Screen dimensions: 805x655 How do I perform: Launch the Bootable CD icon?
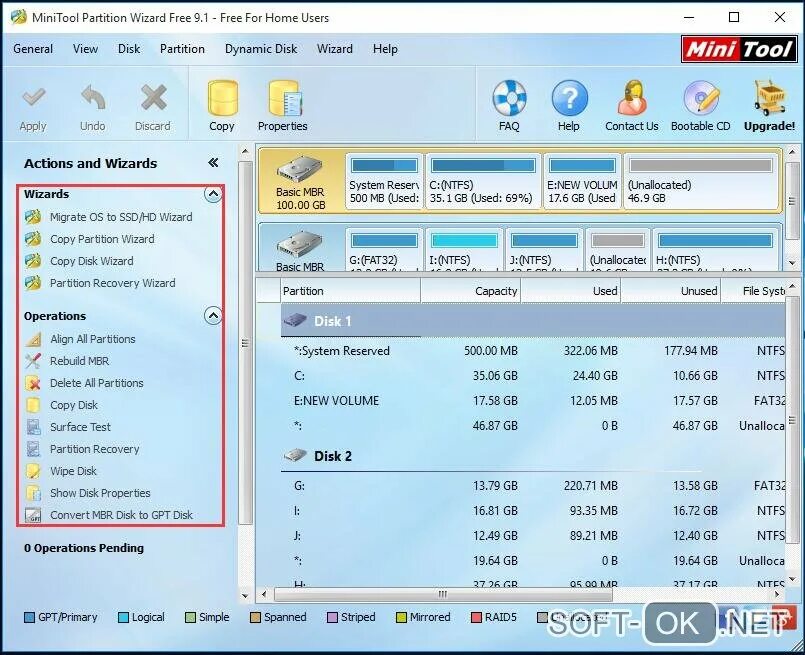point(700,98)
